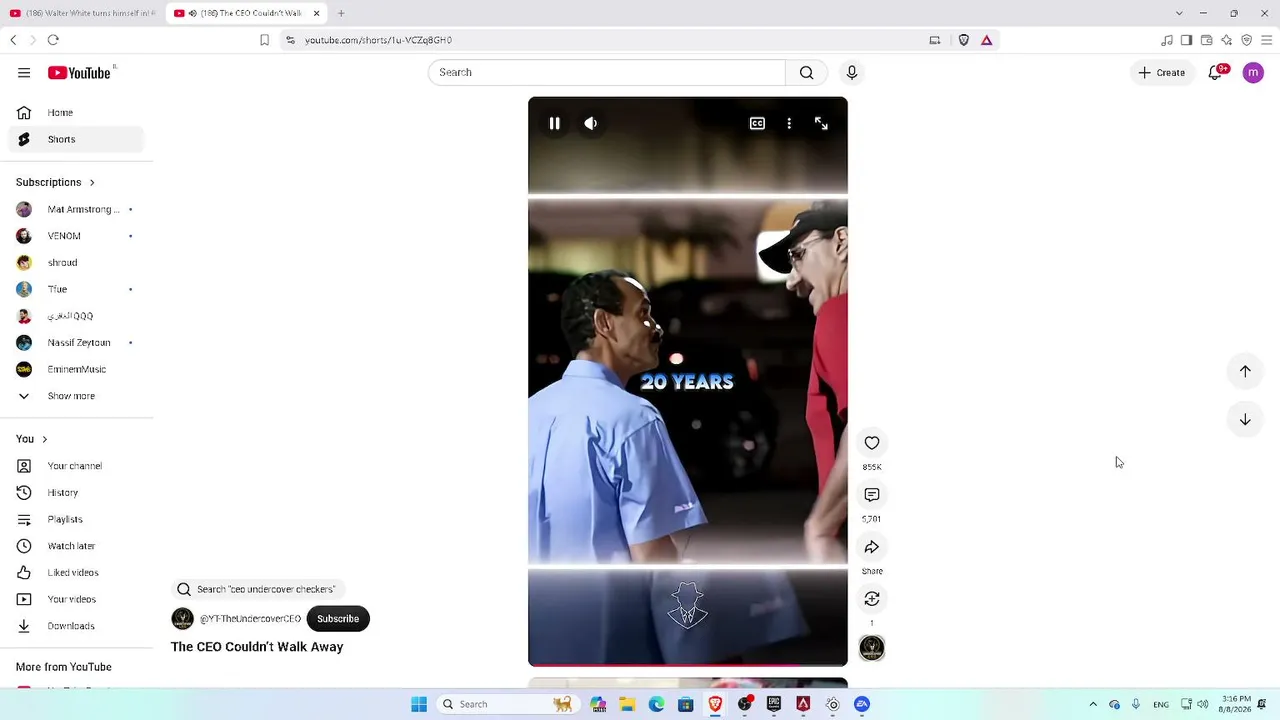Open Playlists

pyautogui.click(x=76, y=519)
